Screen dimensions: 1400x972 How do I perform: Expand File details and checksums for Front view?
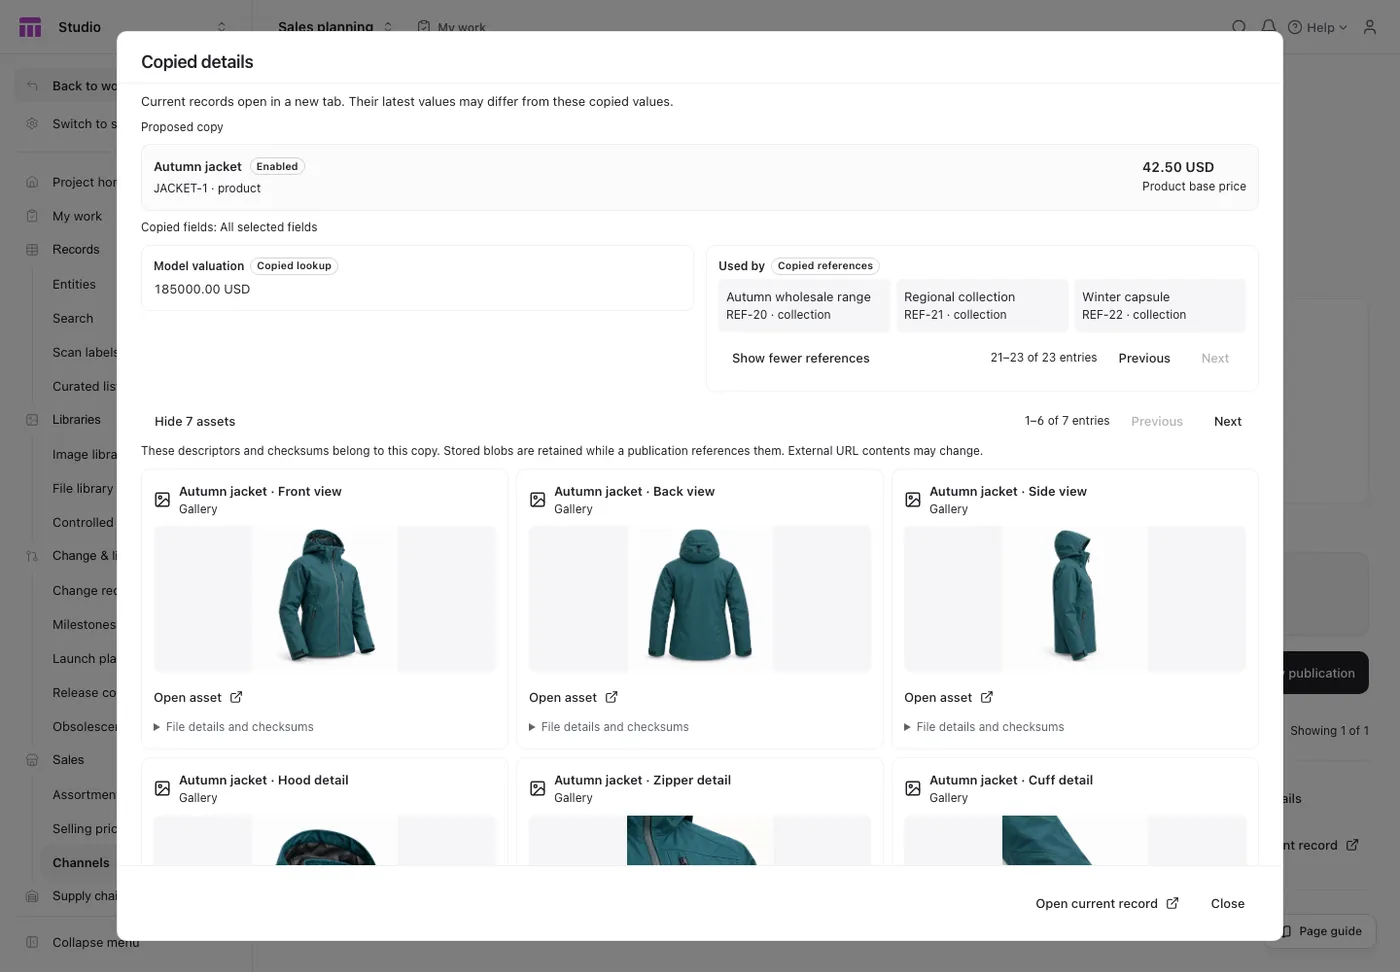(x=234, y=727)
